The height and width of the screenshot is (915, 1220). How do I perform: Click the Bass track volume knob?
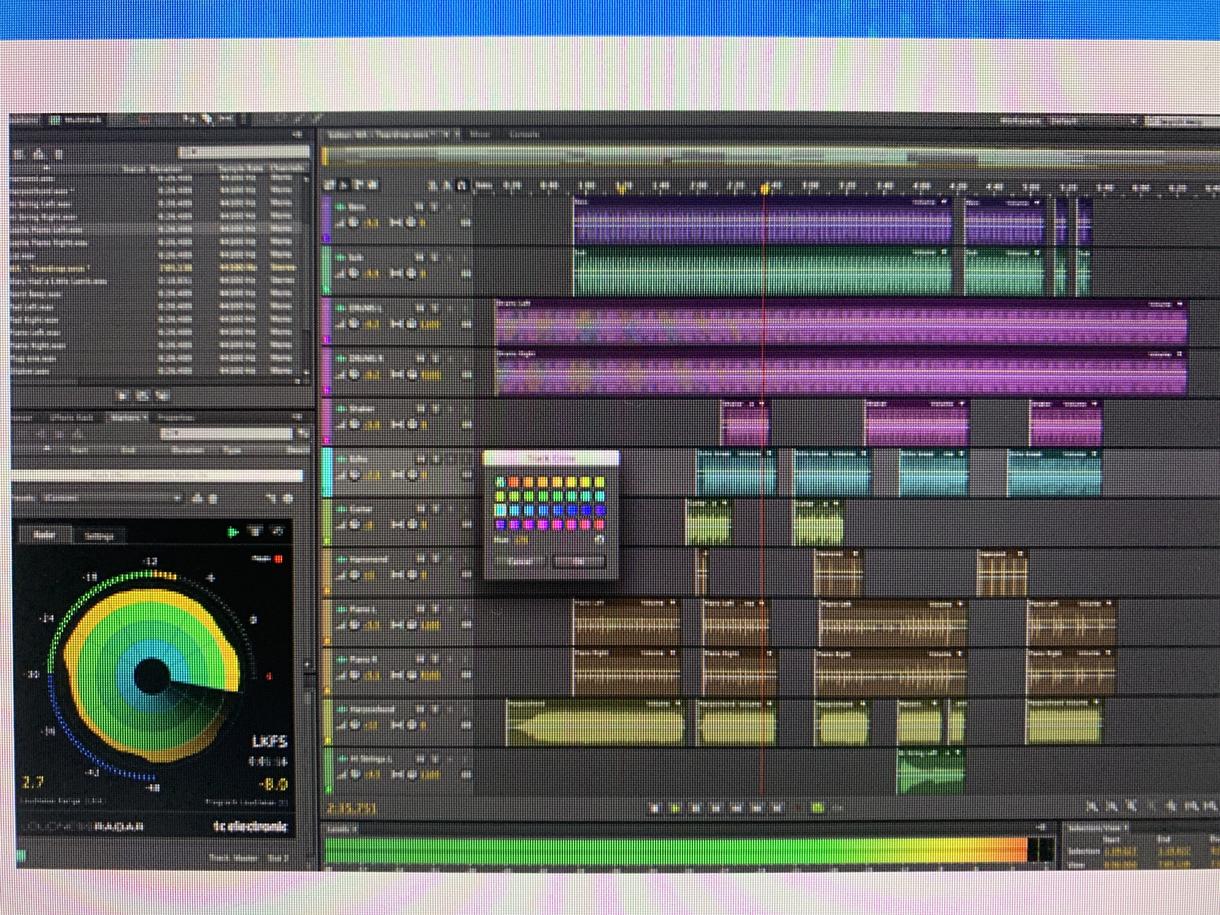(353, 223)
